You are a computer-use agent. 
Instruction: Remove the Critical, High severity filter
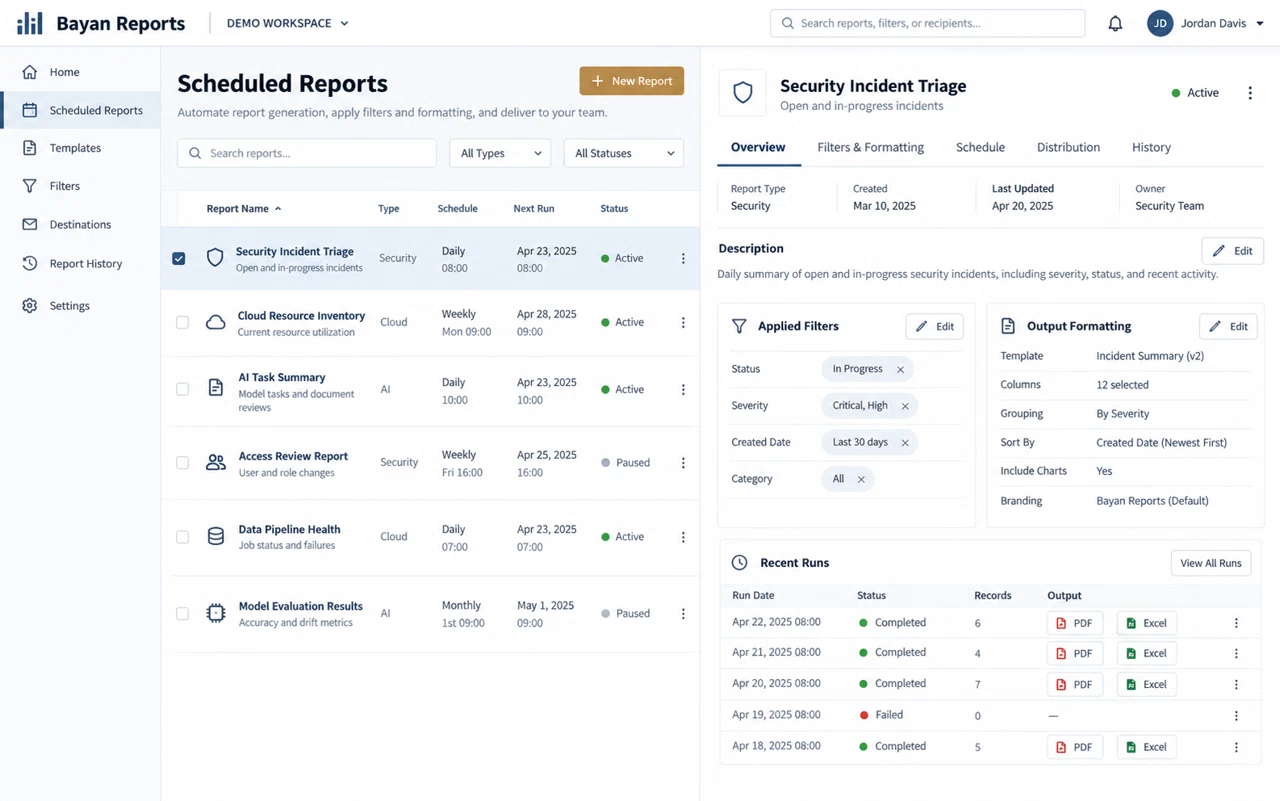(905, 406)
